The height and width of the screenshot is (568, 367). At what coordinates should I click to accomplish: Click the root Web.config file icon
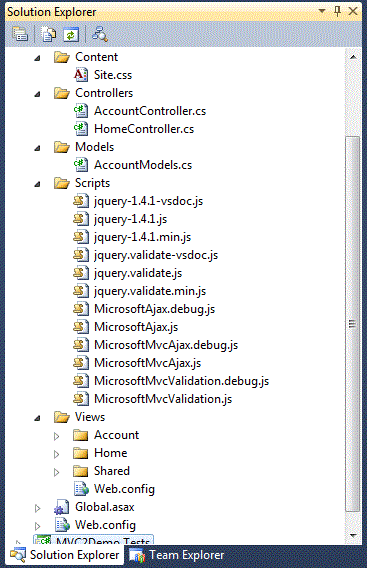(x=62, y=525)
